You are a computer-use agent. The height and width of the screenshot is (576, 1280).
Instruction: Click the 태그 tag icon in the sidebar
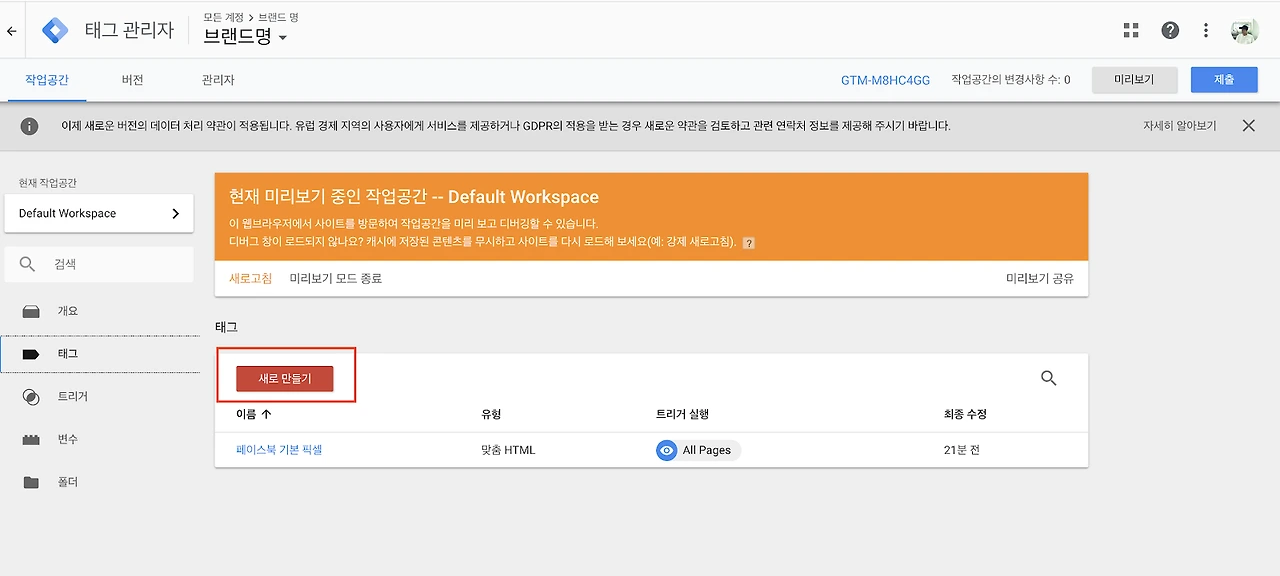[31, 354]
